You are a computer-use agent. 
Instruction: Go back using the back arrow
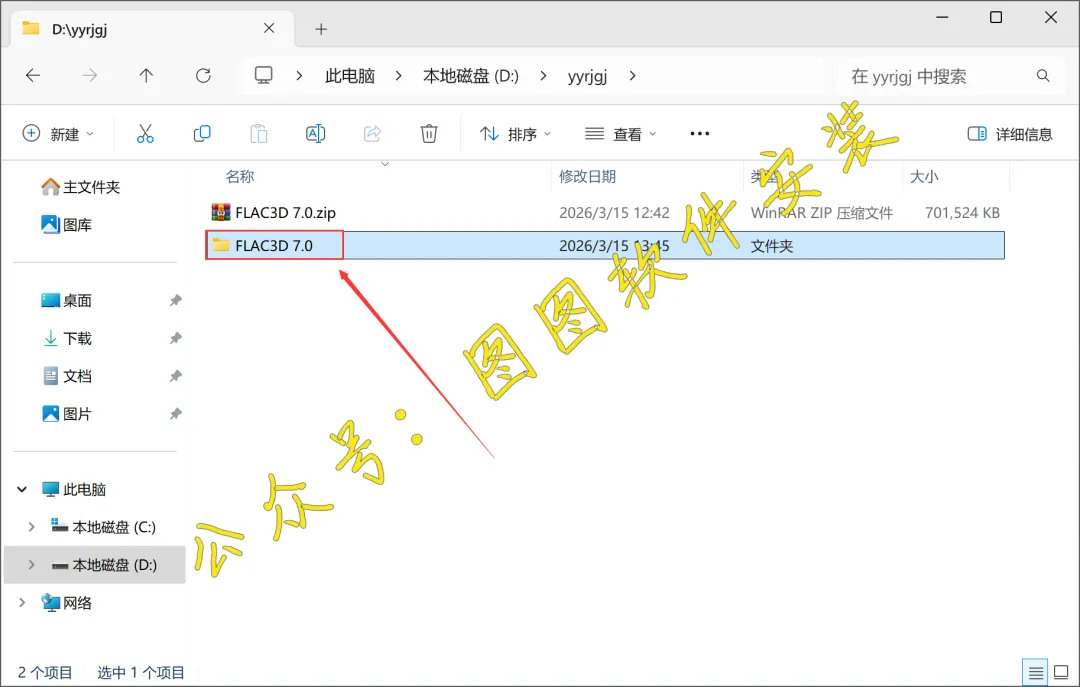32,76
